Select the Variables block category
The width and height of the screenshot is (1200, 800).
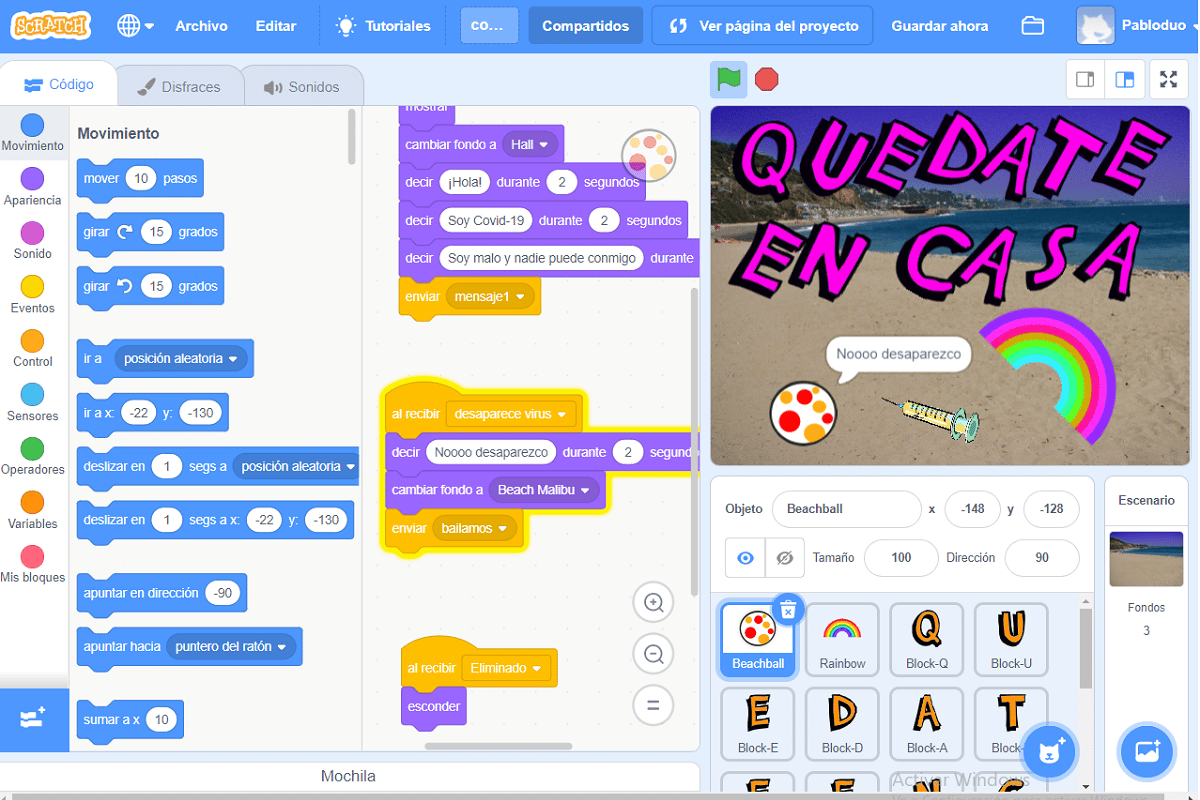click(x=32, y=510)
